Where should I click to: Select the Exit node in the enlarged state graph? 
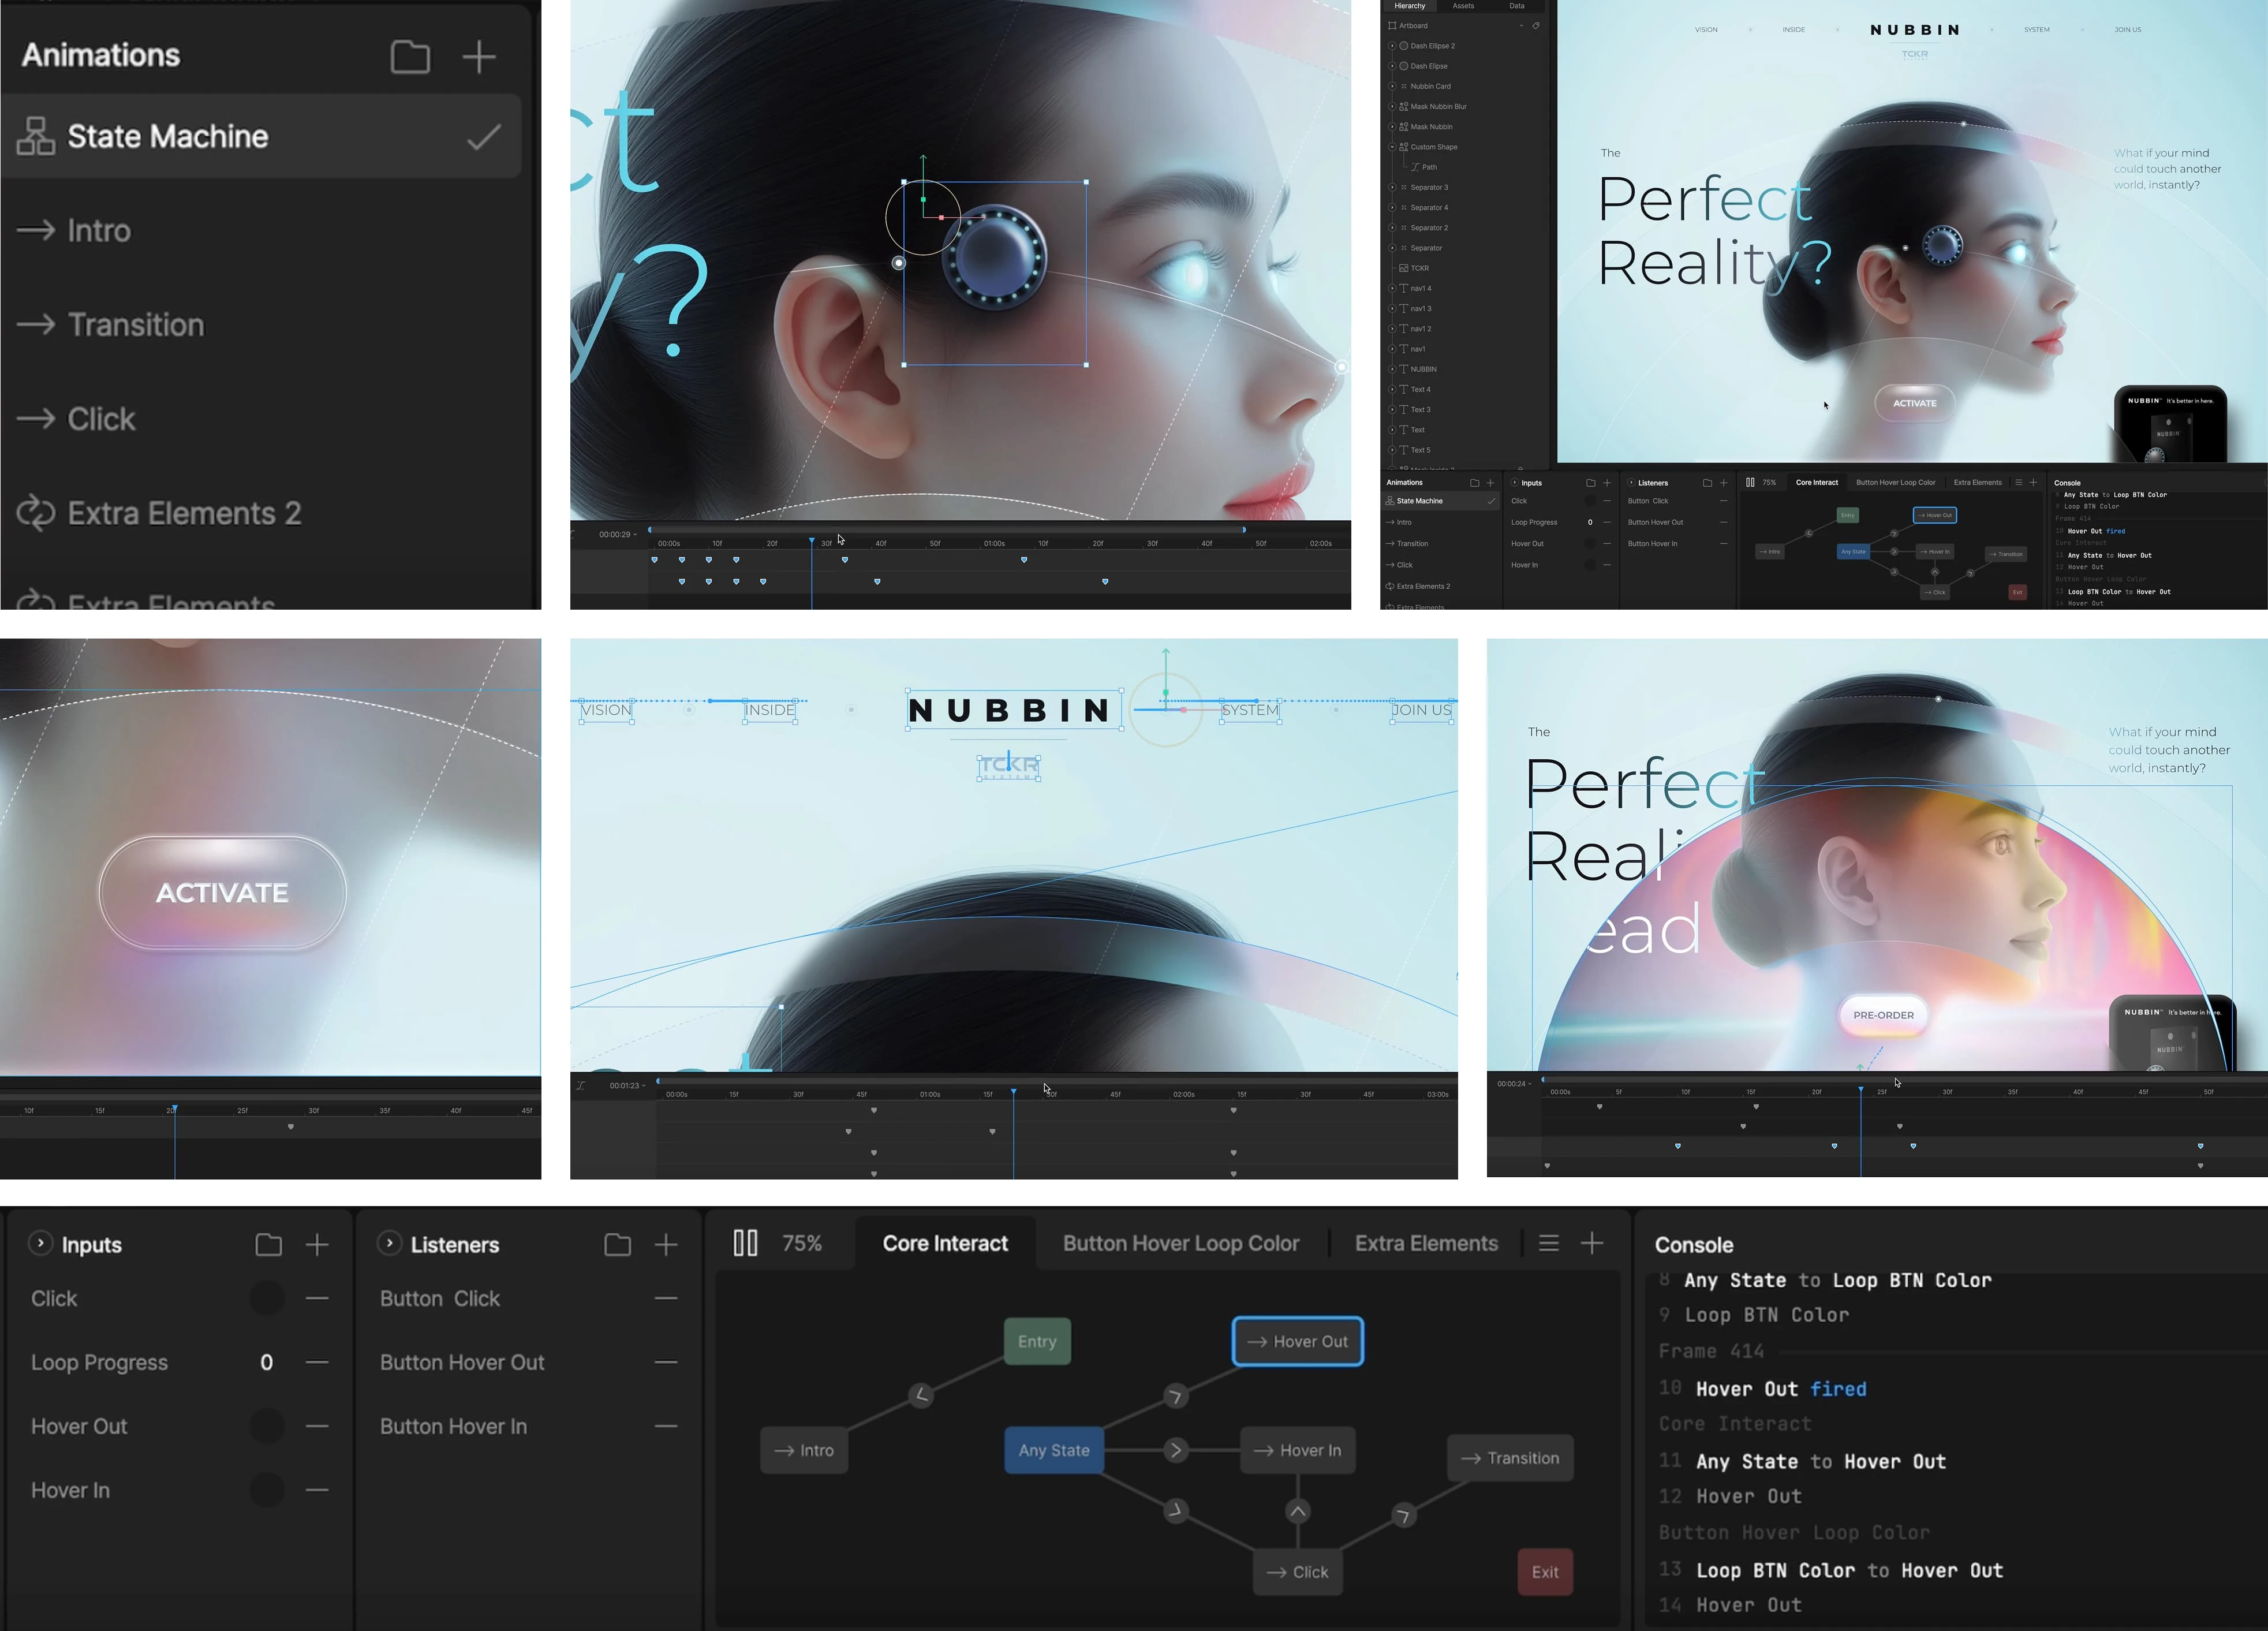(x=1545, y=1572)
